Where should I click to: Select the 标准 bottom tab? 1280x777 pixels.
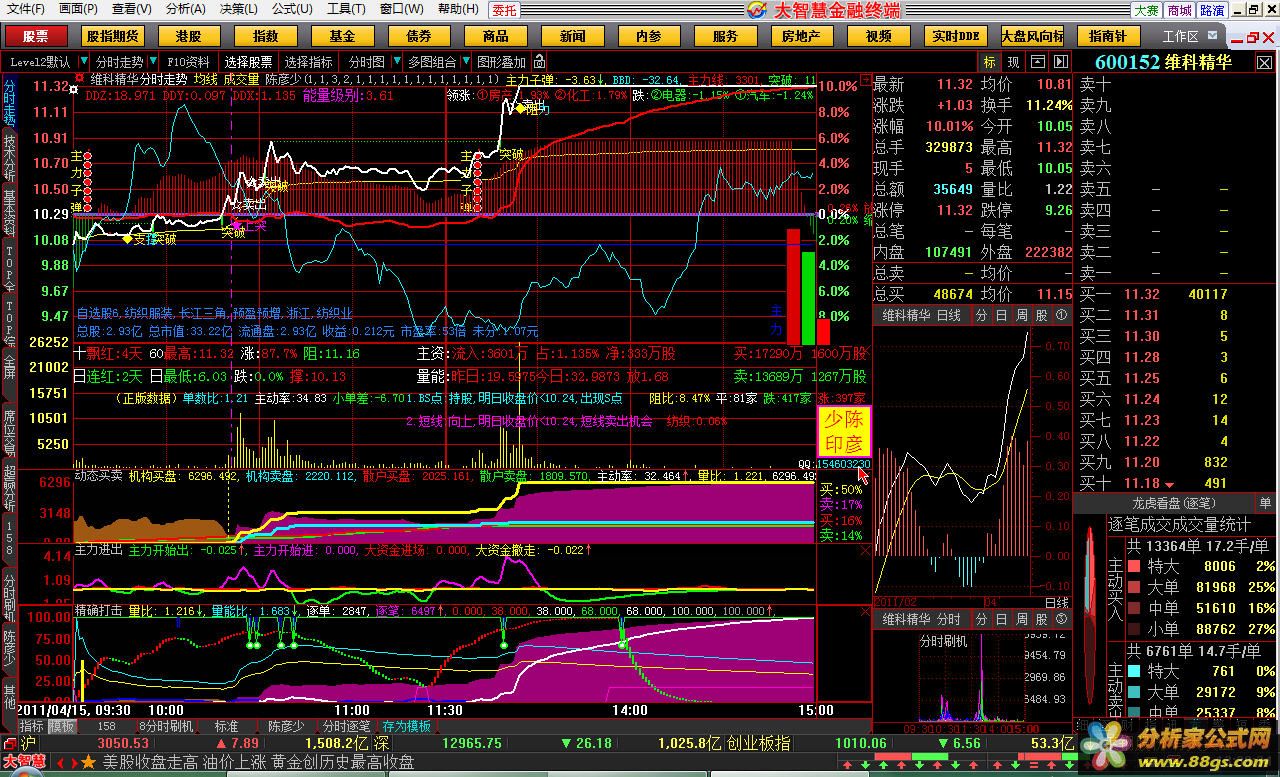click(225, 726)
